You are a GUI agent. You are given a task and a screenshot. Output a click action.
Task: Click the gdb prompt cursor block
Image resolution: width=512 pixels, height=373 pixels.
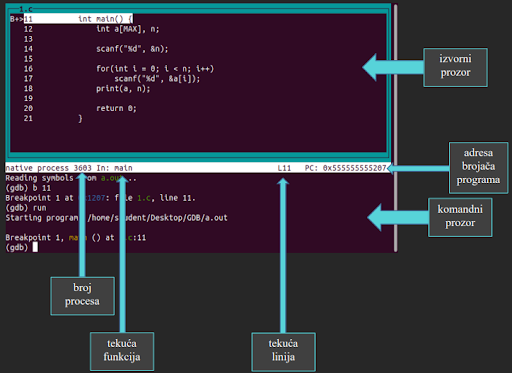[35, 247]
